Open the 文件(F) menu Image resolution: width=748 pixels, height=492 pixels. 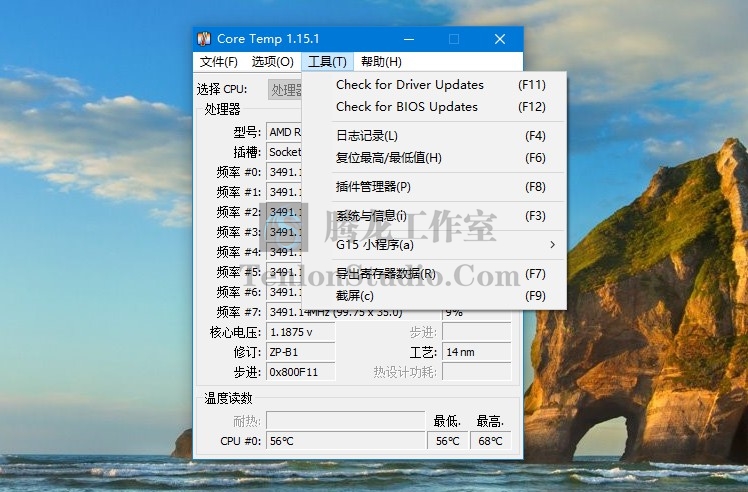point(218,62)
